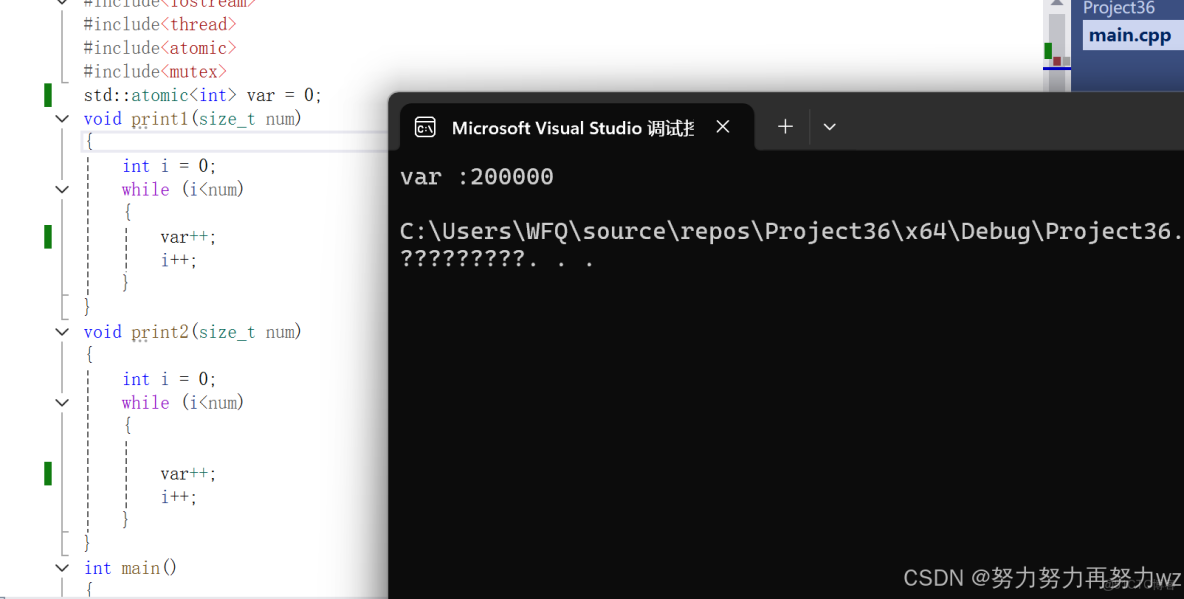Collapse the print1 function body

61,118
